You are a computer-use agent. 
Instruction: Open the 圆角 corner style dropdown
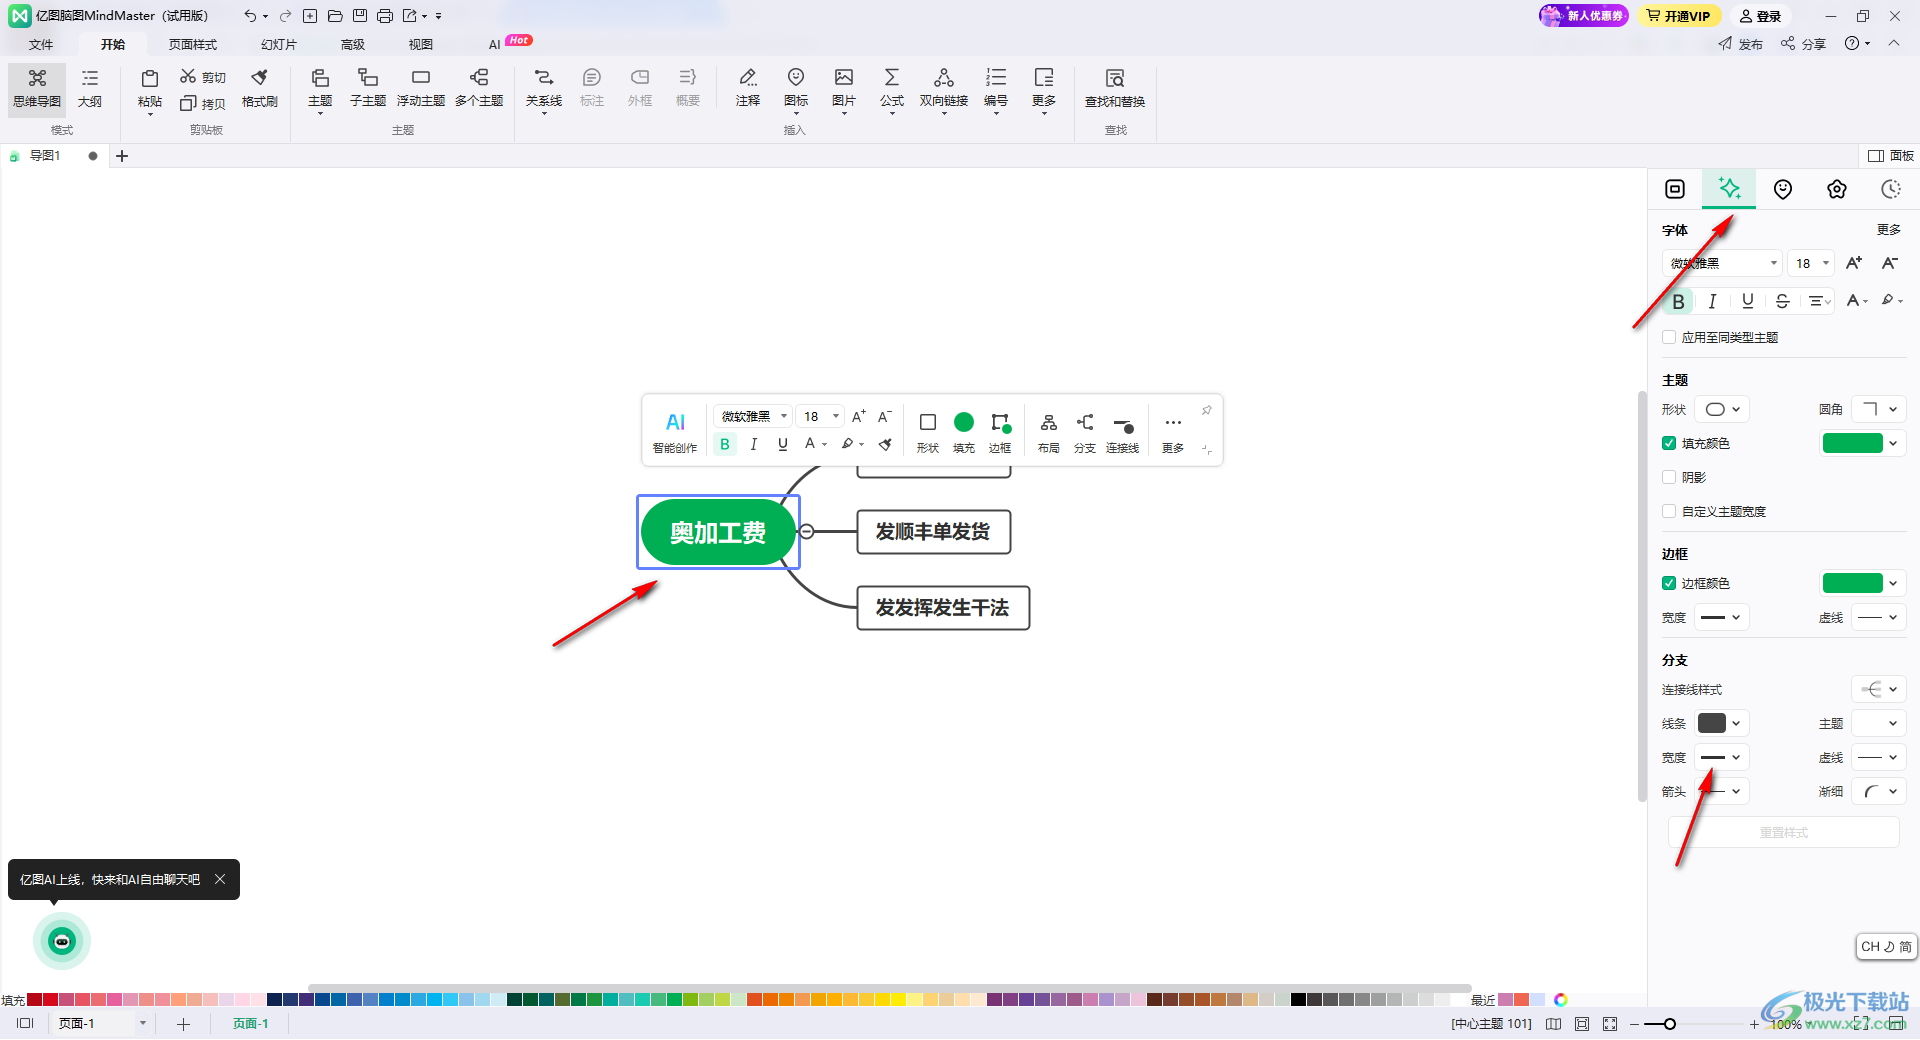coord(1879,409)
